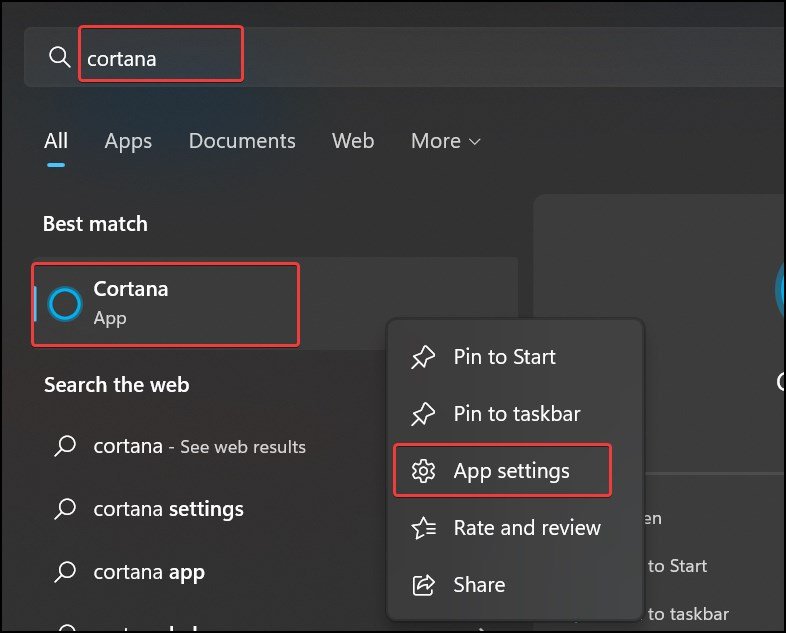Click search icon beside 'cortana app'
The height and width of the screenshot is (633, 786).
(65, 572)
